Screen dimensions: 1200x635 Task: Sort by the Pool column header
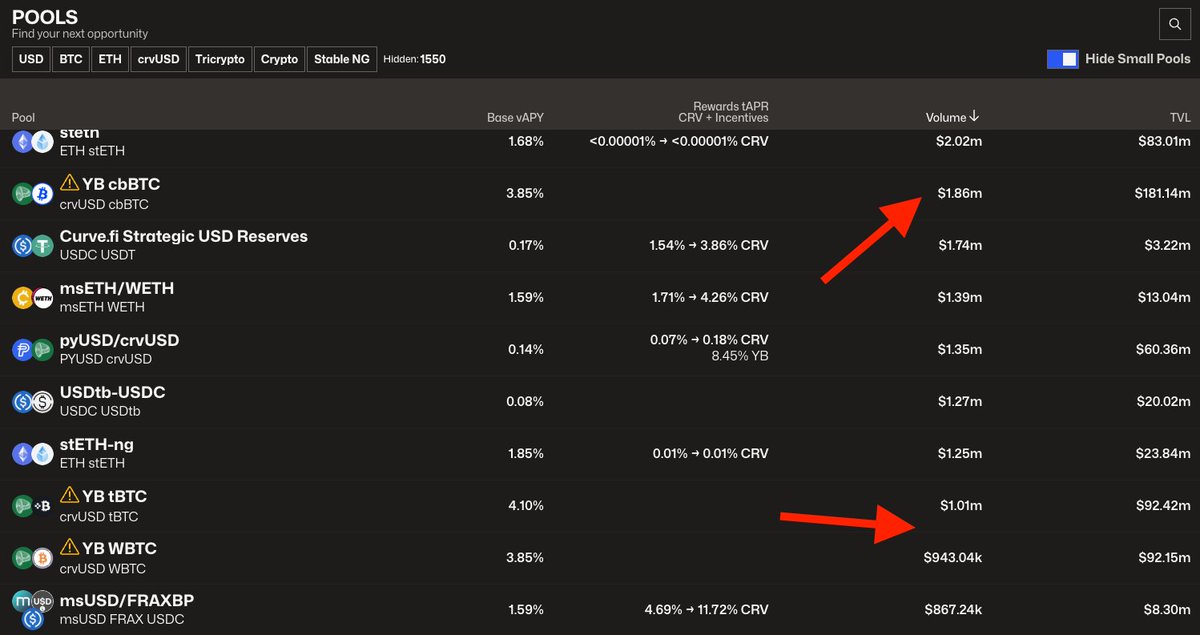(23, 117)
